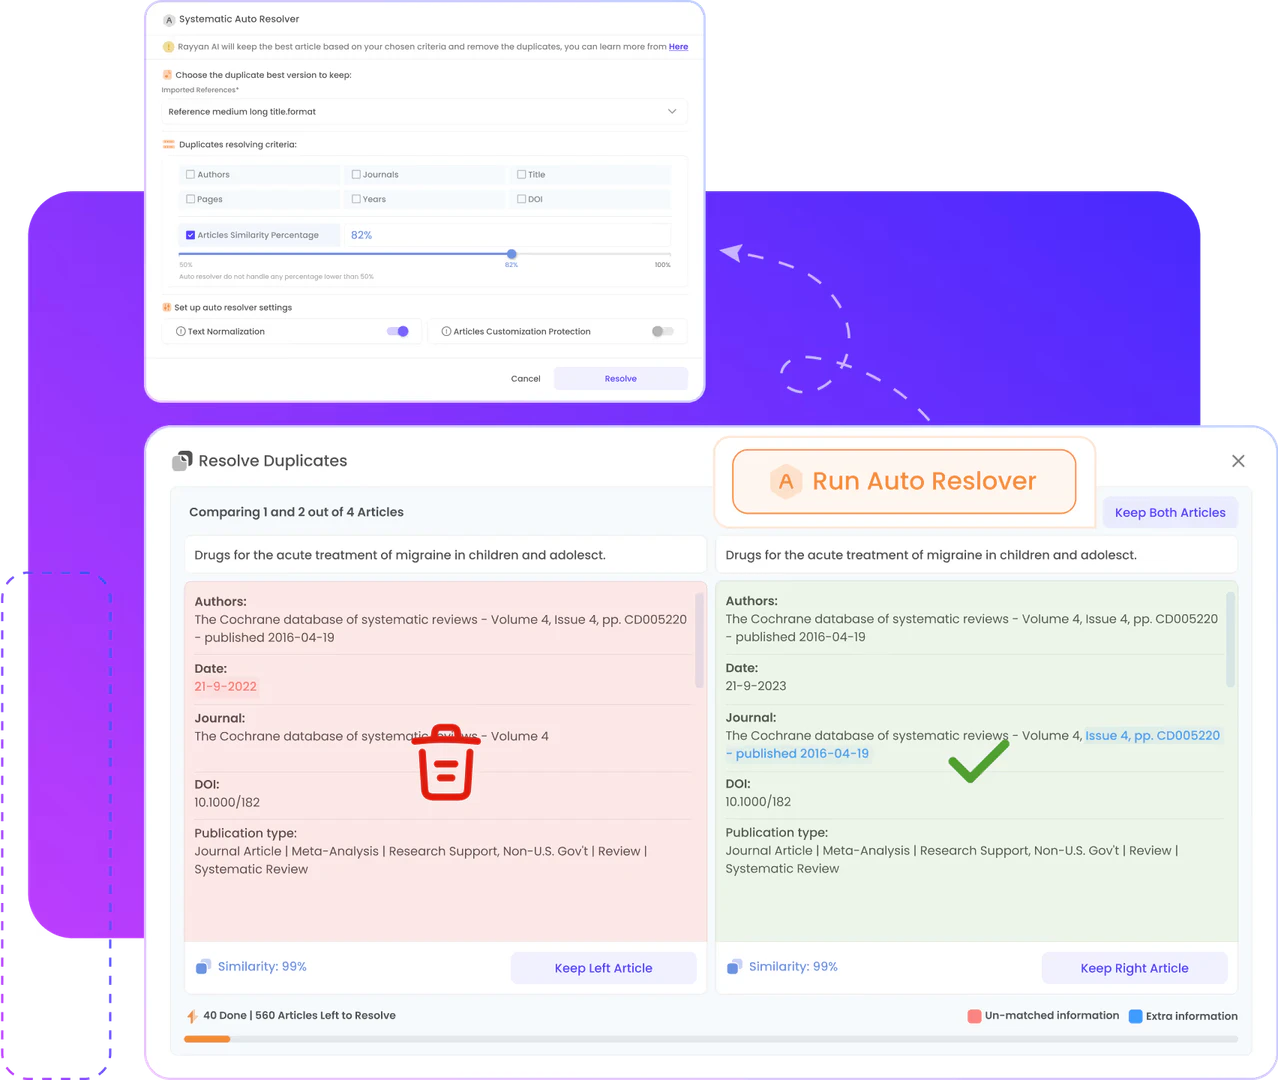Turn off Text Normalization toggle
1278x1080 pixels.
398,332
